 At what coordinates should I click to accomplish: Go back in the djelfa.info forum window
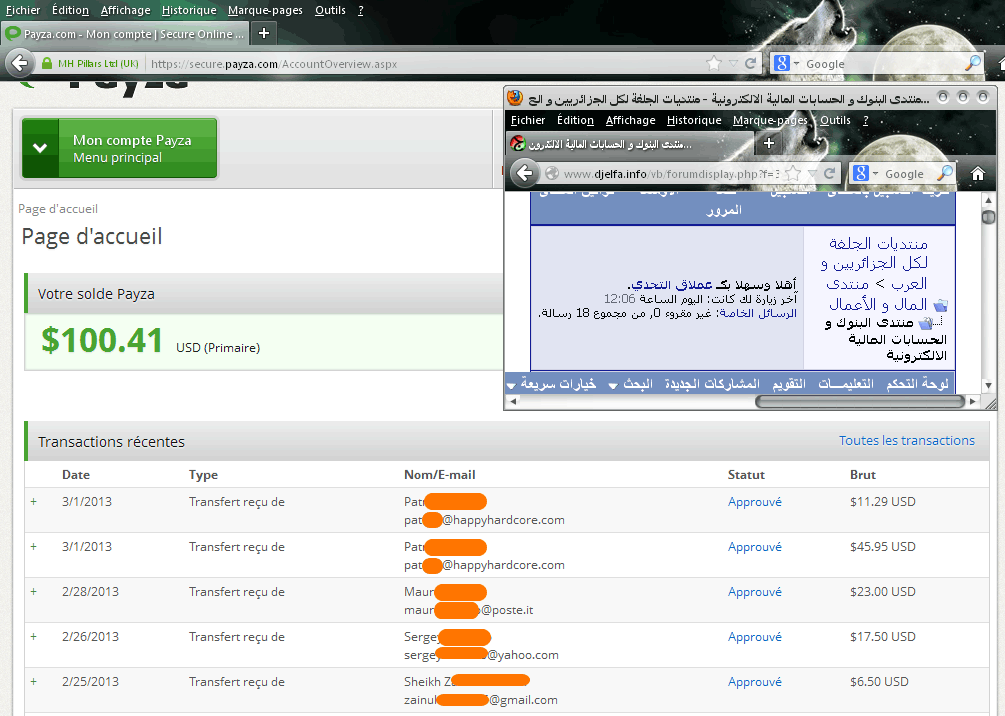pos(525,173)
